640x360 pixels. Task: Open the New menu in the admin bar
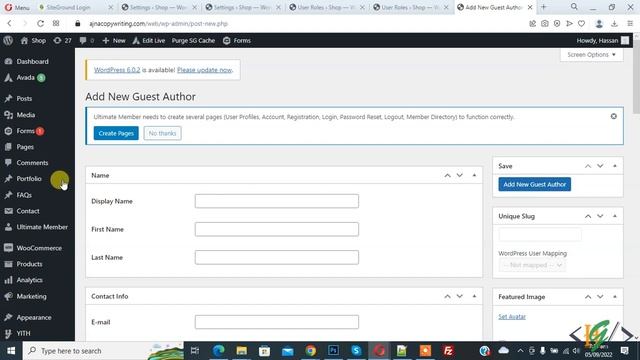pyautogui.click(x=114, y=40)
